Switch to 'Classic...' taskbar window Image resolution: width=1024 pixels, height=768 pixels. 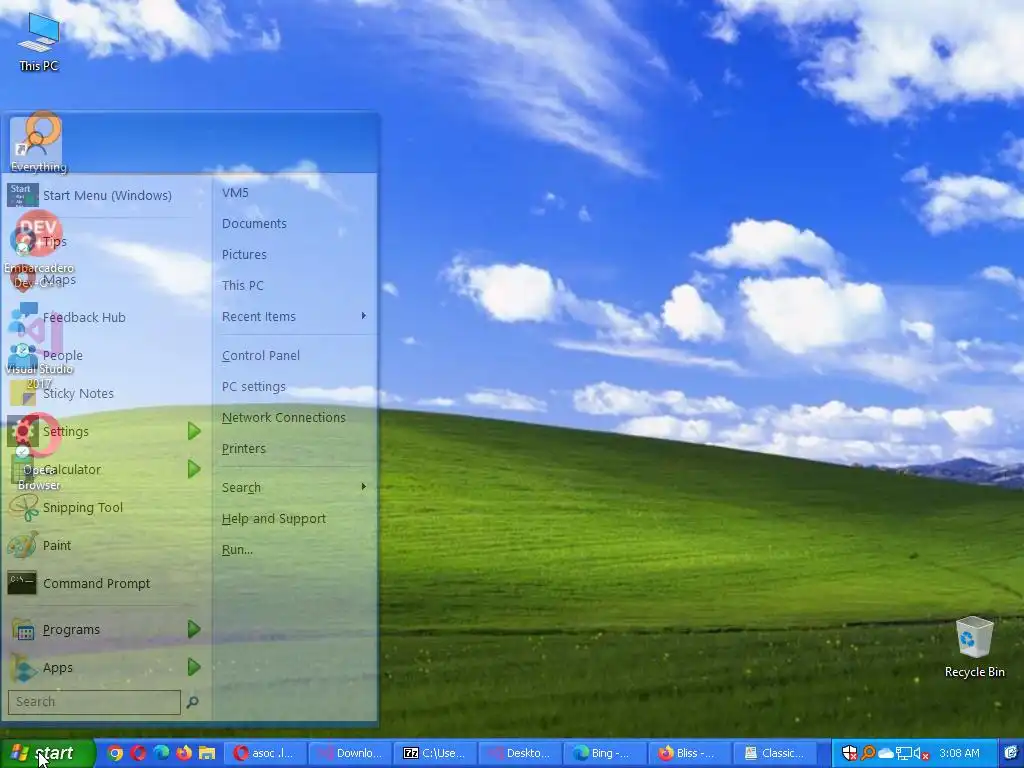(x=775, y=753)
